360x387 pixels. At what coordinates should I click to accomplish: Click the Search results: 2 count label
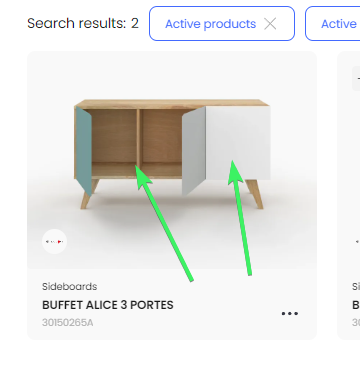83,23
